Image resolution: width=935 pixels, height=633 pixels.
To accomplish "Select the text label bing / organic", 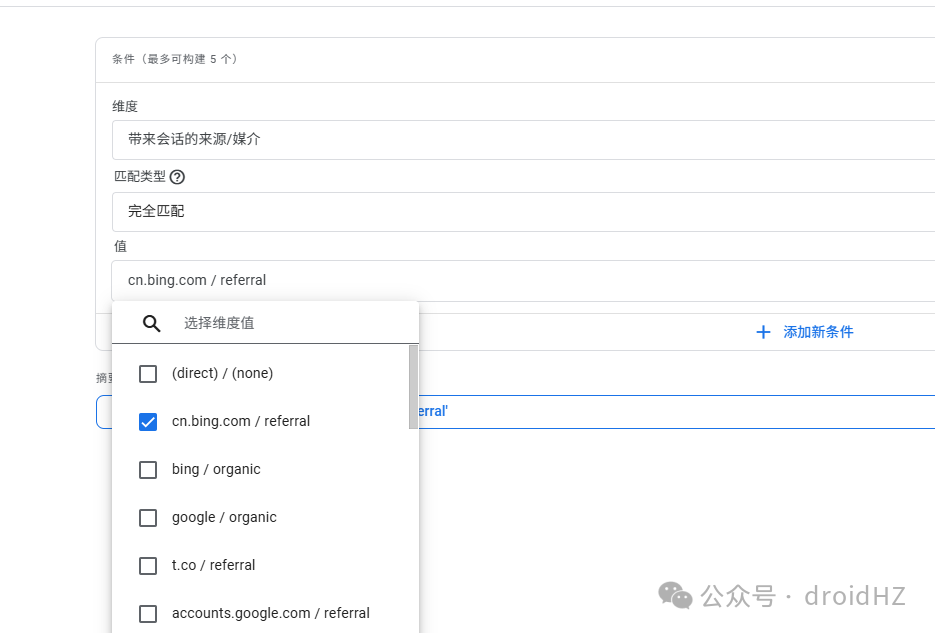I will (x=216, y=470).
